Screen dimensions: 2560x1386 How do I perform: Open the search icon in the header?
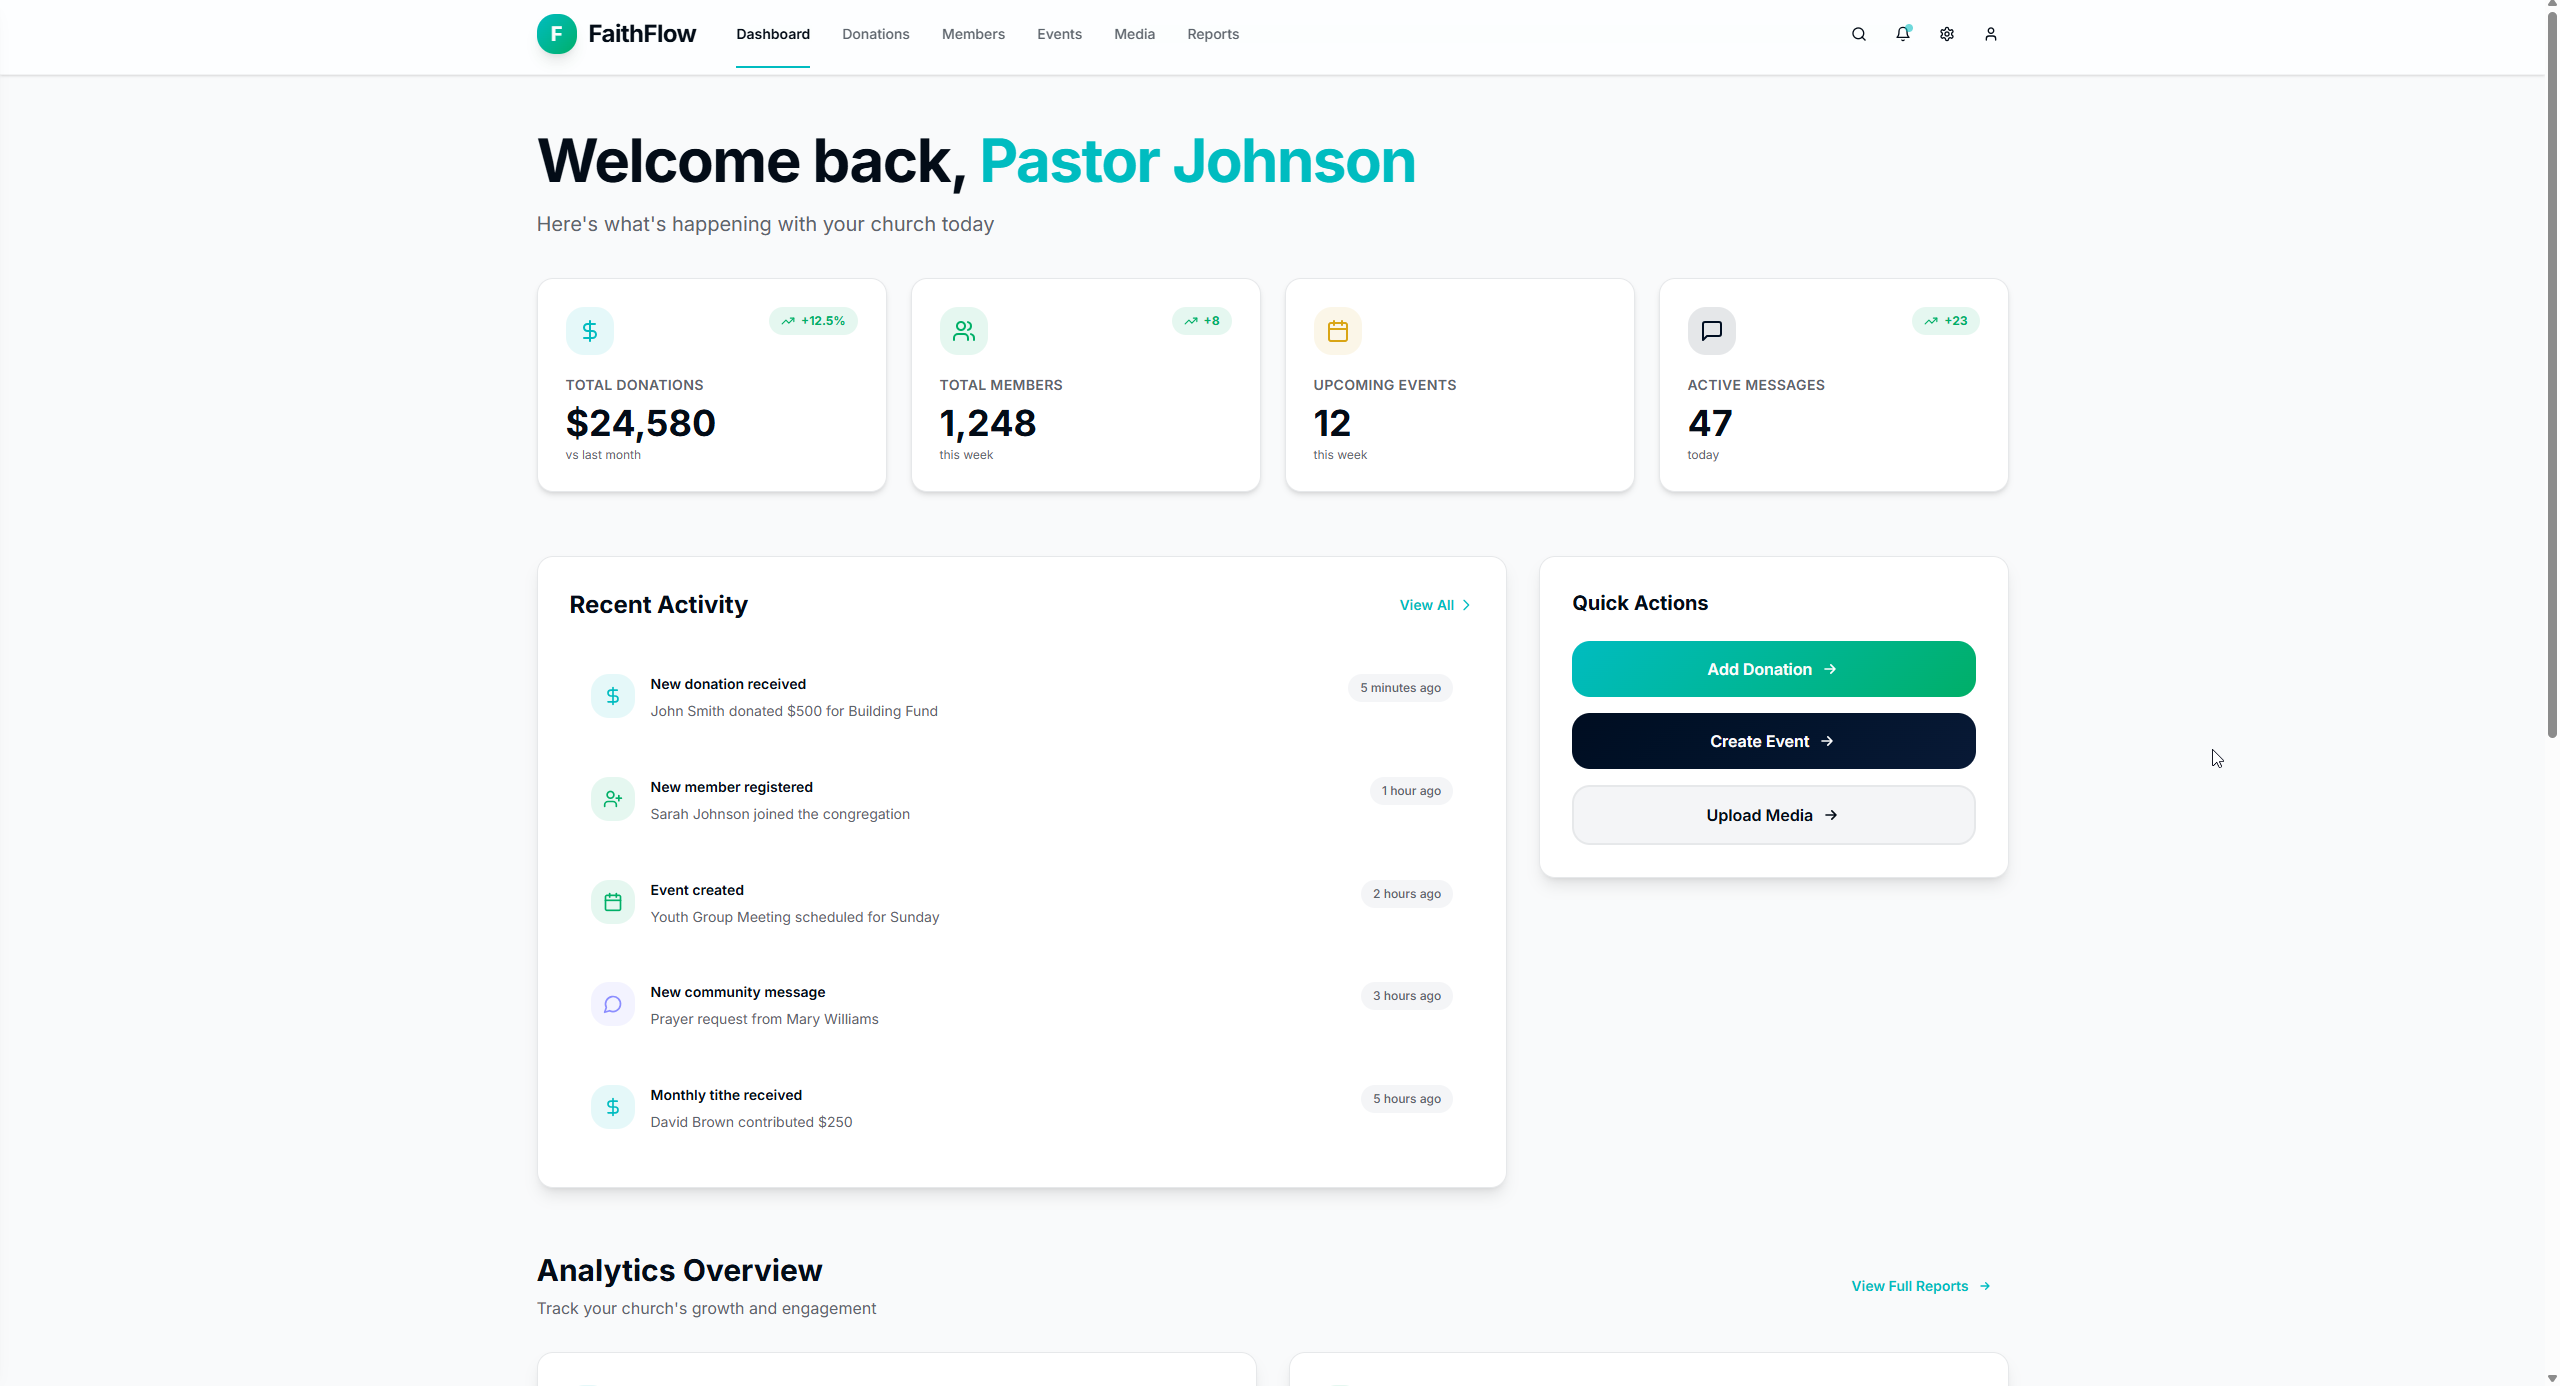(1858, 33)
